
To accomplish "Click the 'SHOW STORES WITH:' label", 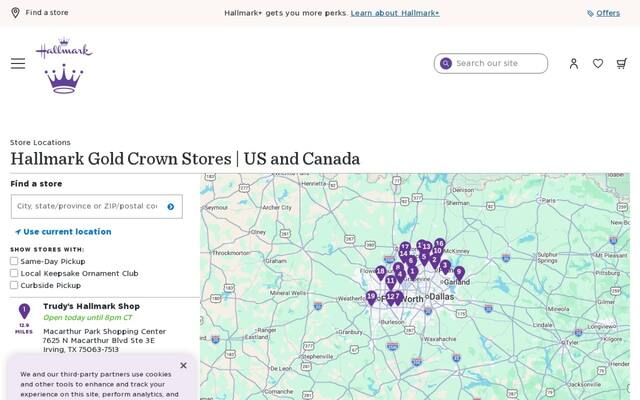I will pyautogui.click(x=47, y=249).
